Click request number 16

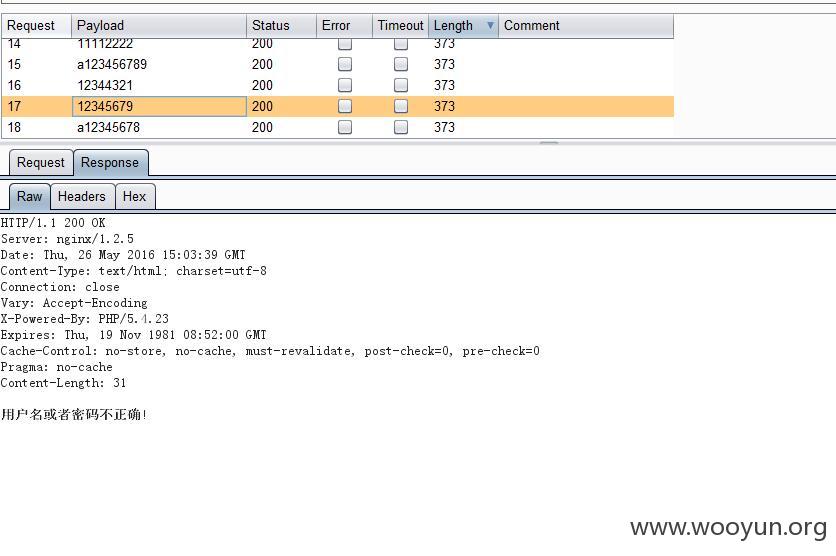pos(14,85)
